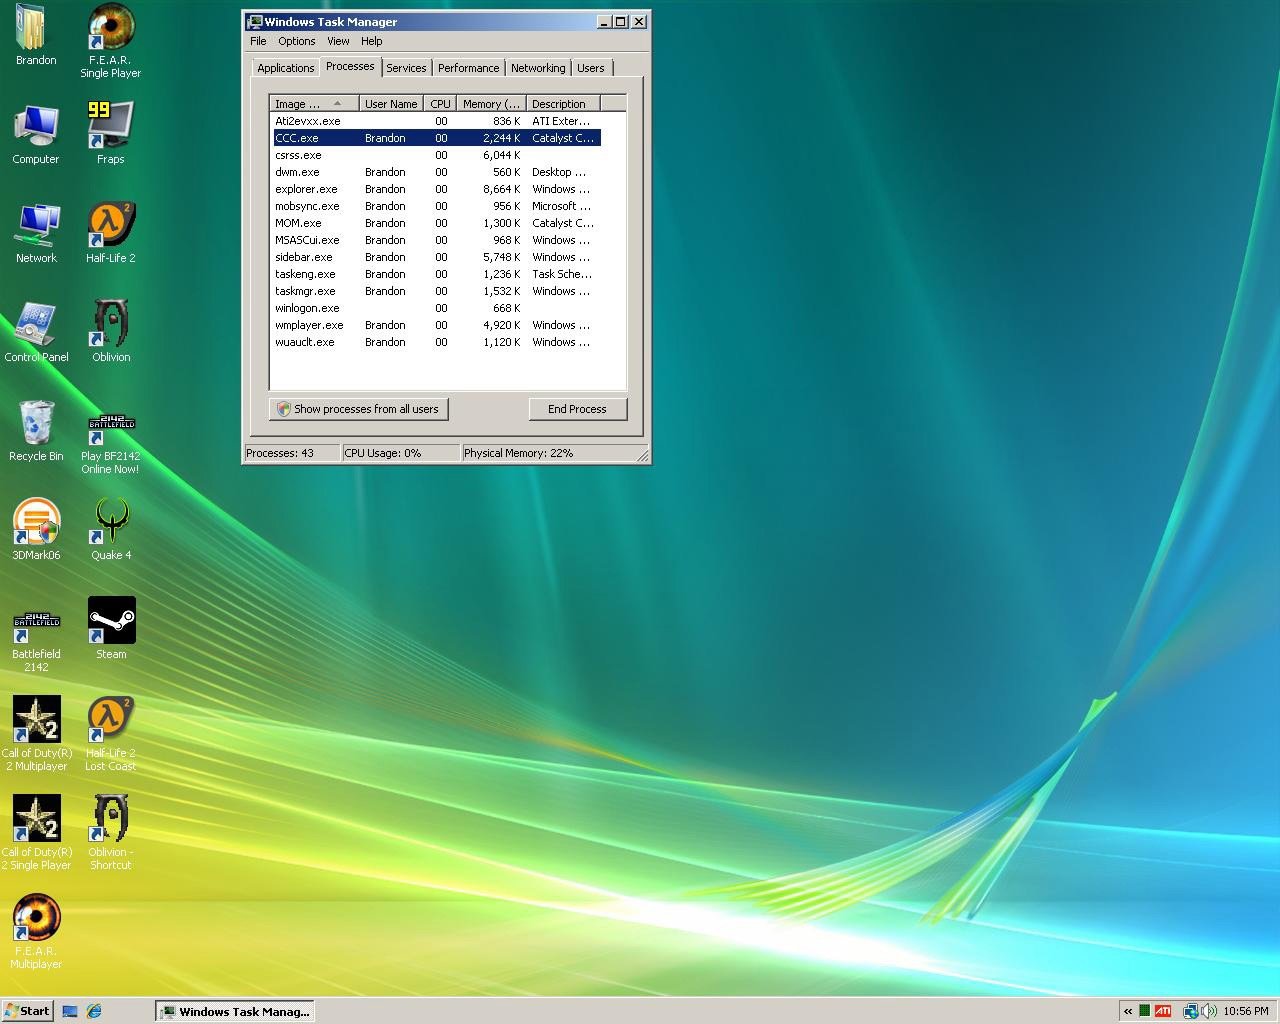Select the Ati2evxx.exe process row
The height and width of the screenshot is (1024, 1280).
[437, 121]
